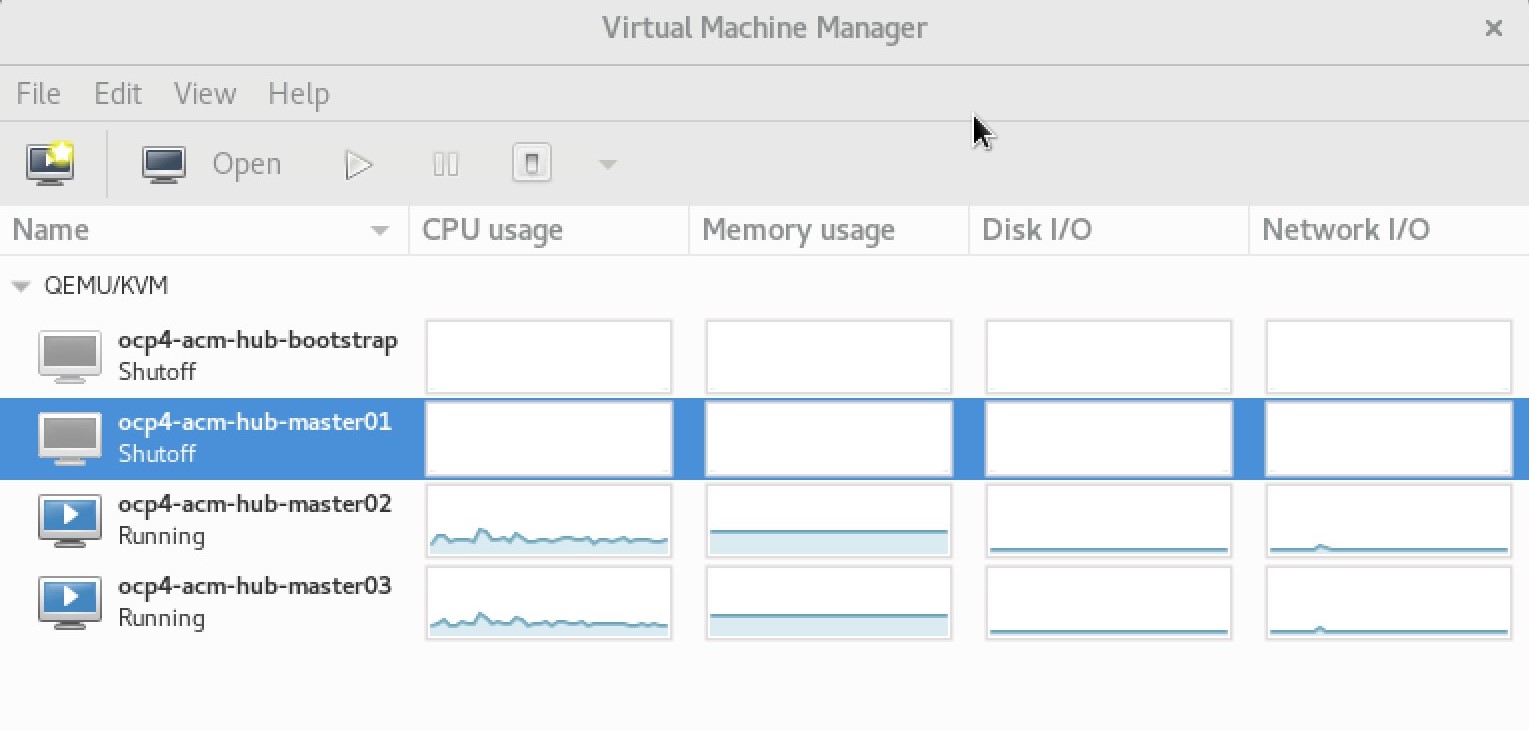Click the Open console button

pyautogui.click(x=212, y=164)
